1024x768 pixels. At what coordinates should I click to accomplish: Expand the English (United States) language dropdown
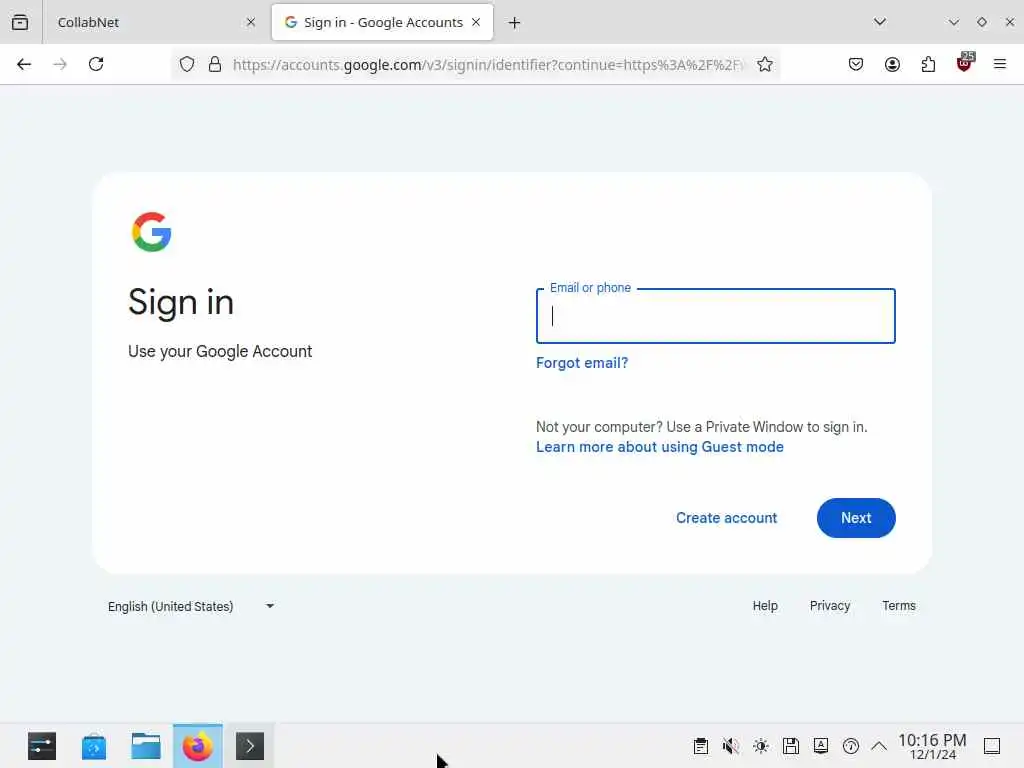point(191,606)
